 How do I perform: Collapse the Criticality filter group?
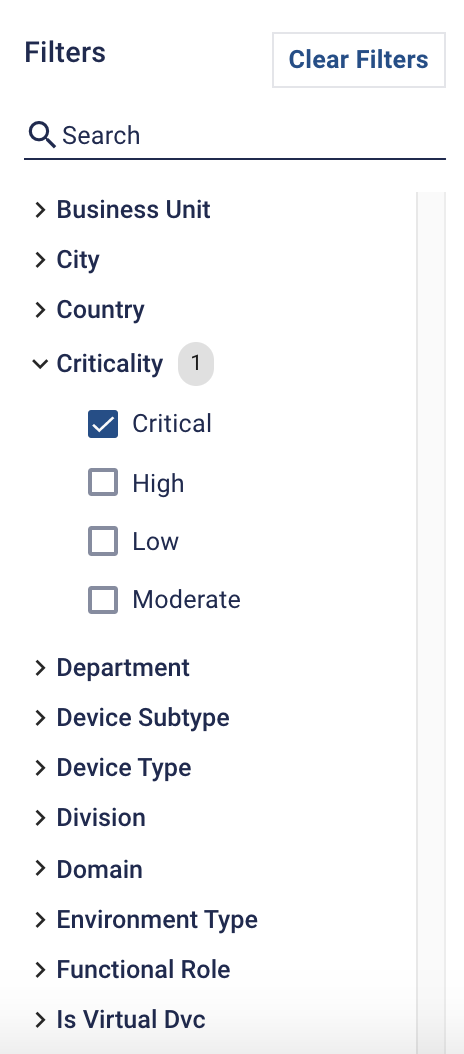[x=40, y=364]
